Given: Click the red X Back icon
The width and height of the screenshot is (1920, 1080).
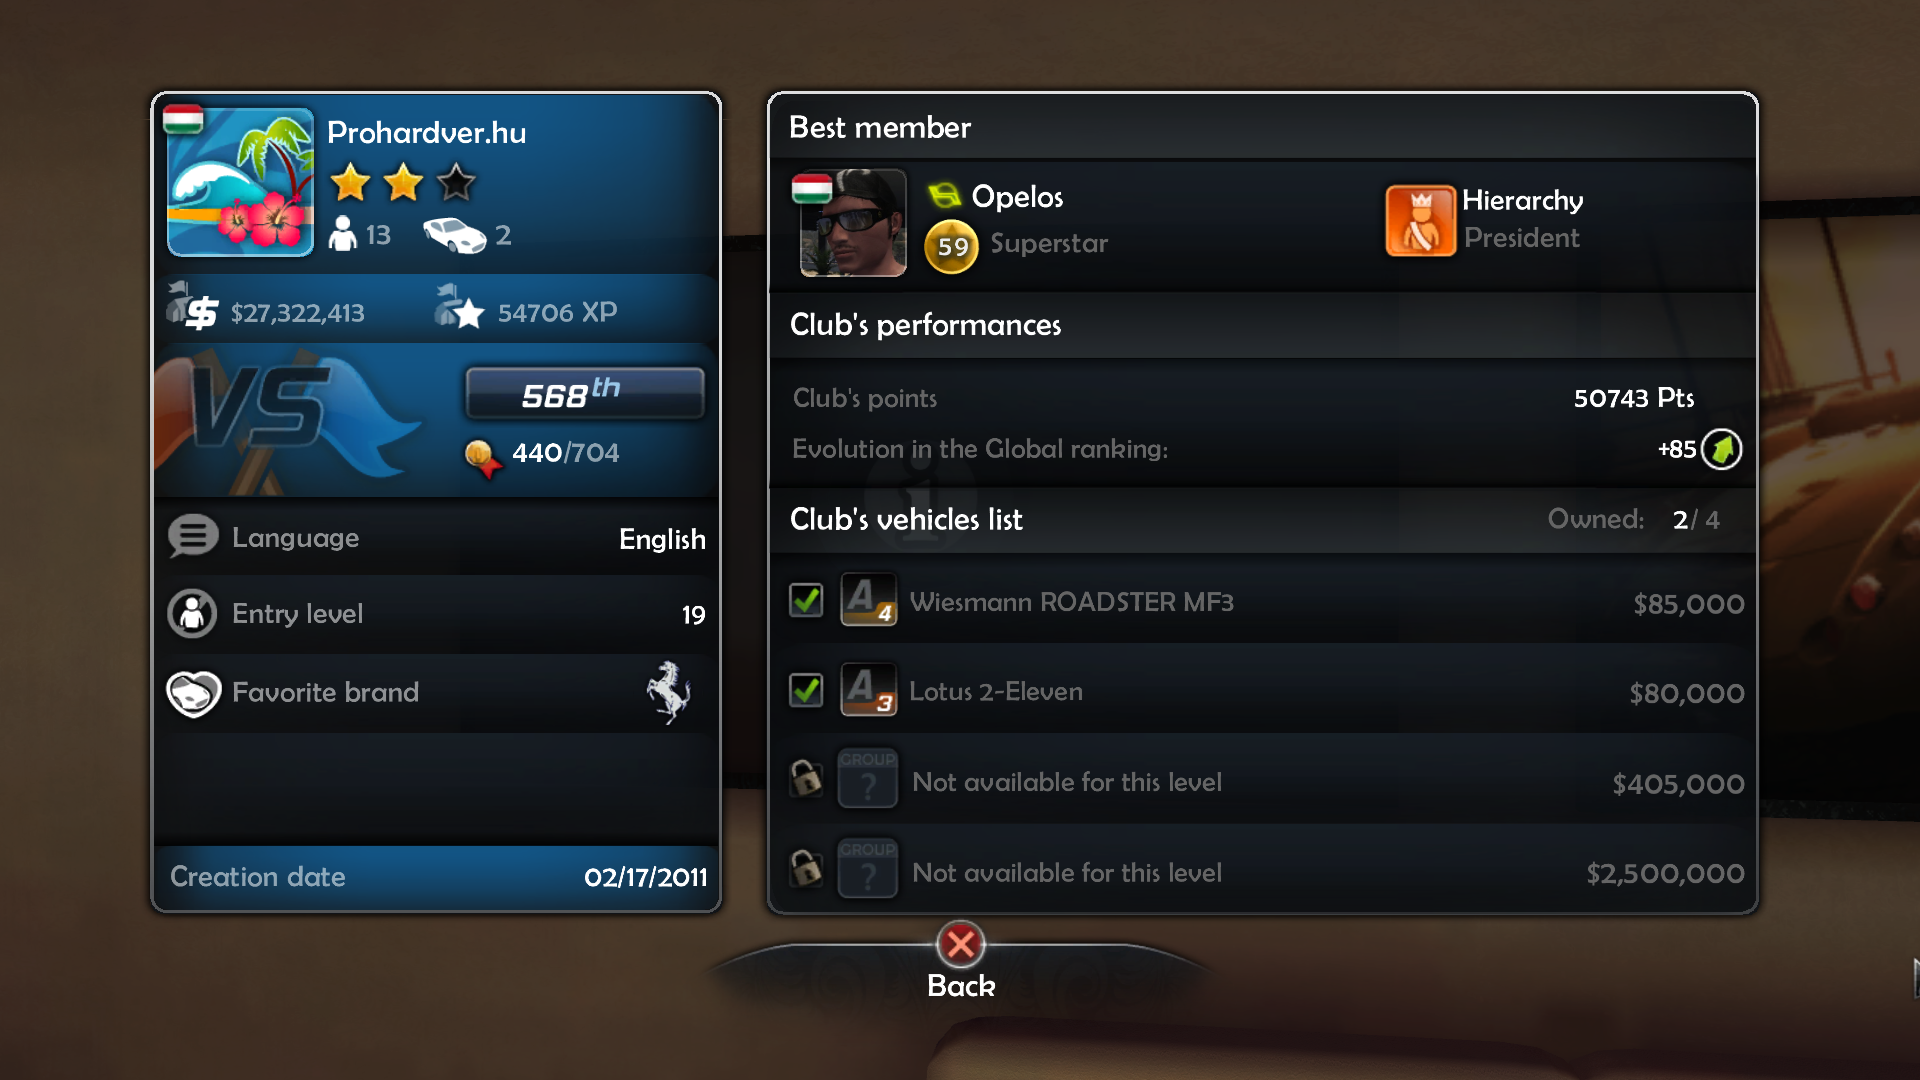Looking at the screenshot, I should 961,944.
